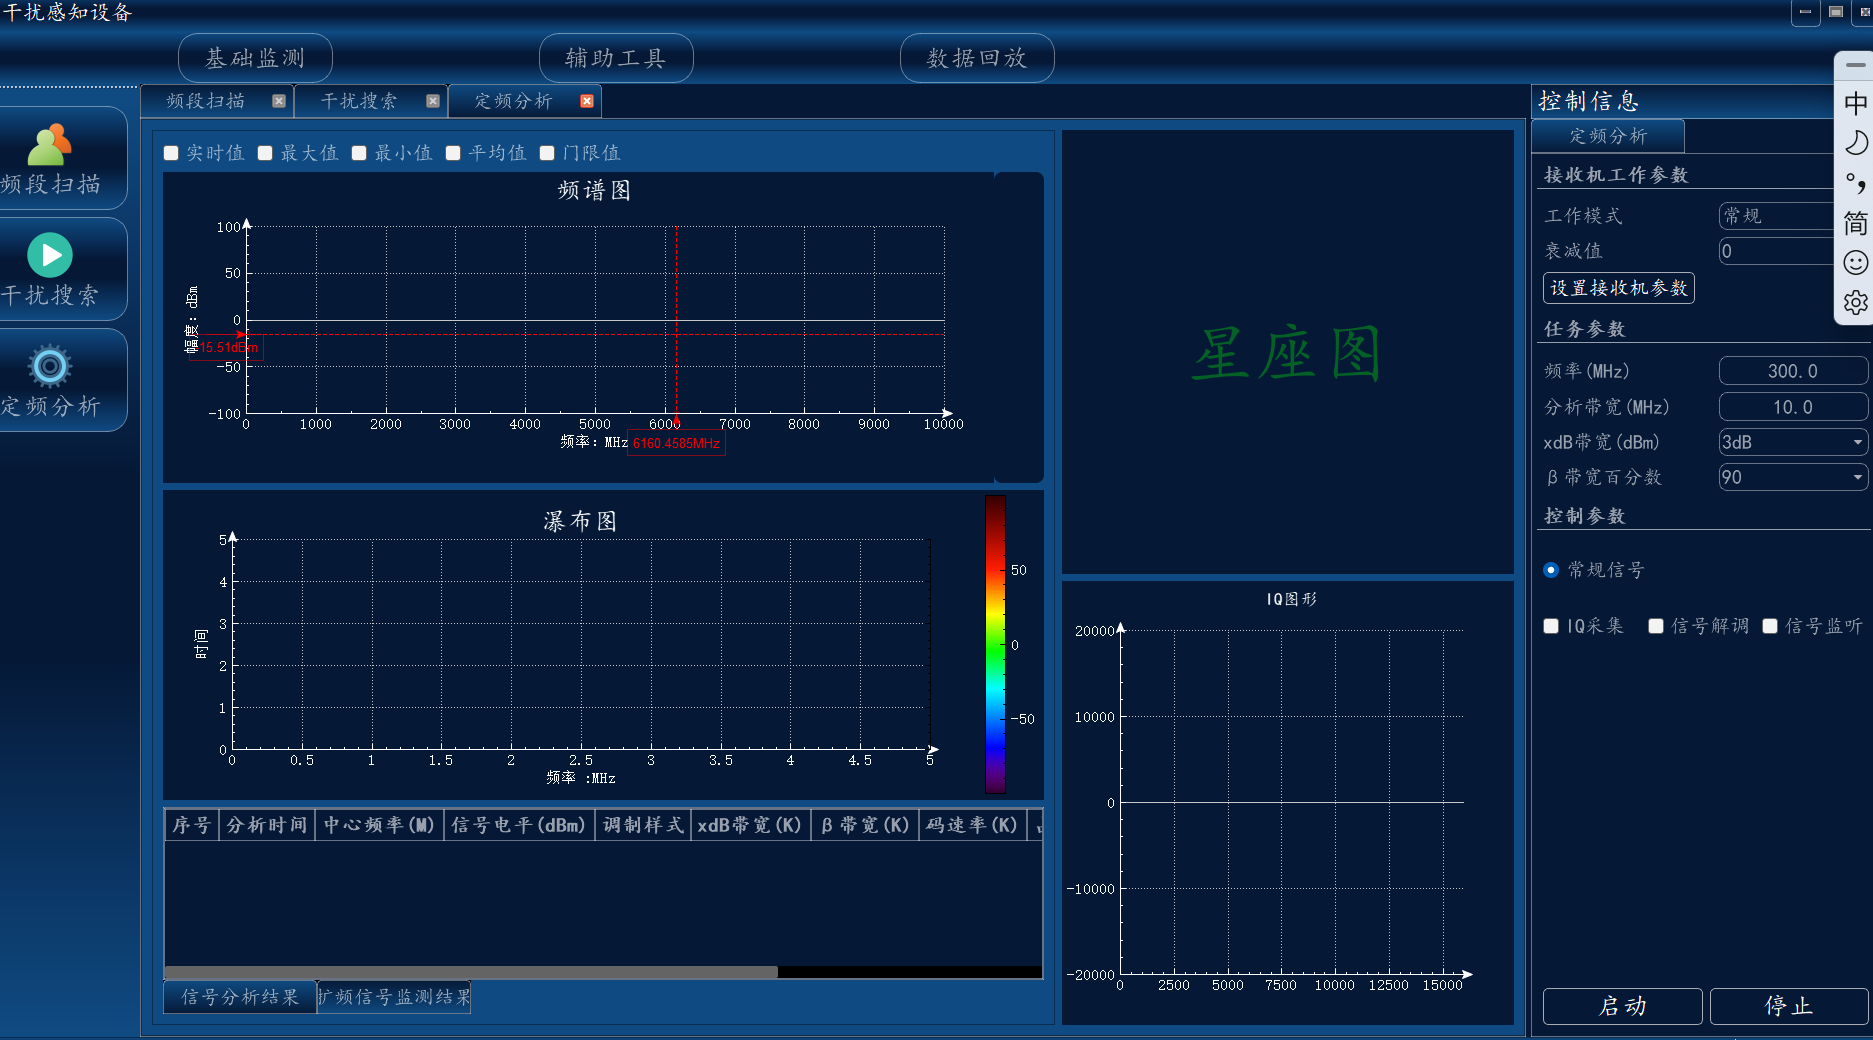Click the 调制样式 column header

[643, 825]
